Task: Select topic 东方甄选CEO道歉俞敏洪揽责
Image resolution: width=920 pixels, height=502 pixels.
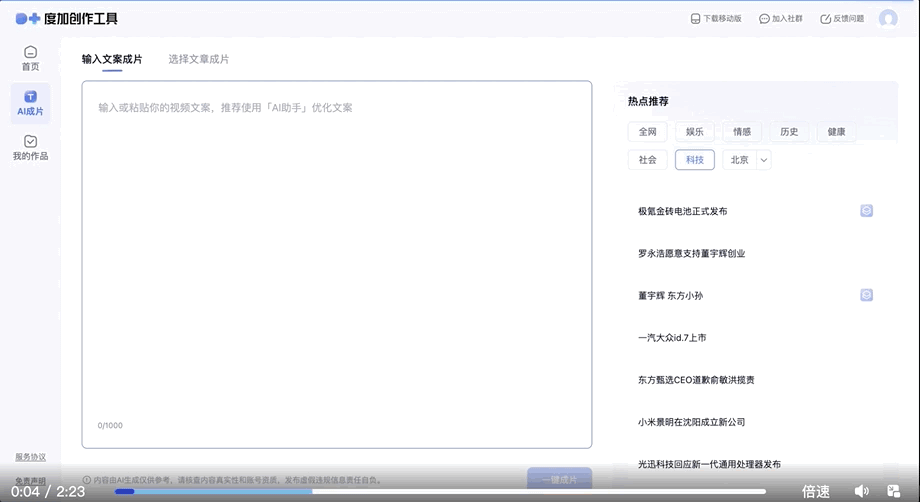Action: click(x=696, y=380)
